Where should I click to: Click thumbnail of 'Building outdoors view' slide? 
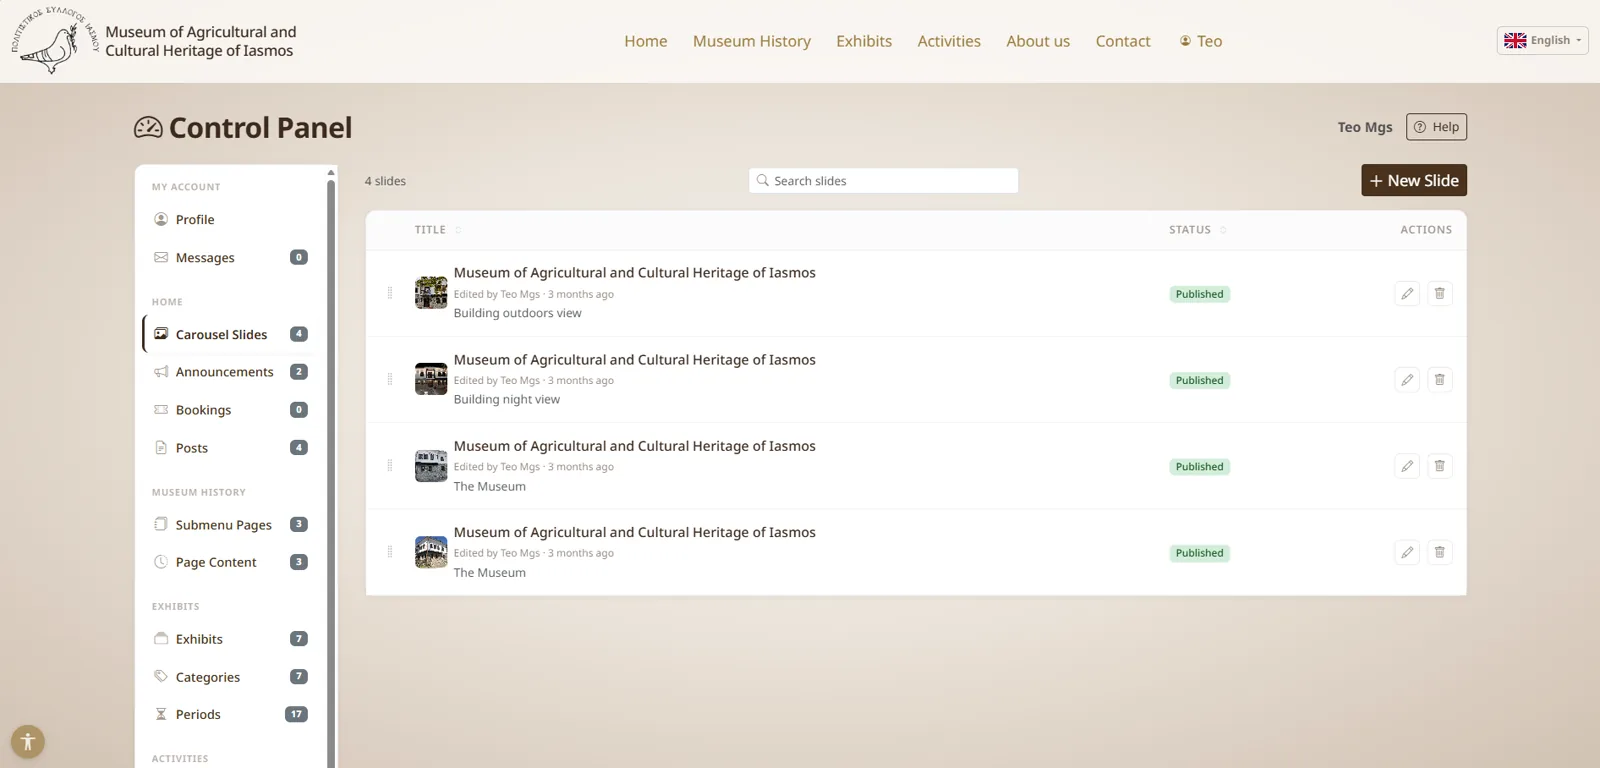pyautogui.click(x=431, y=293)
